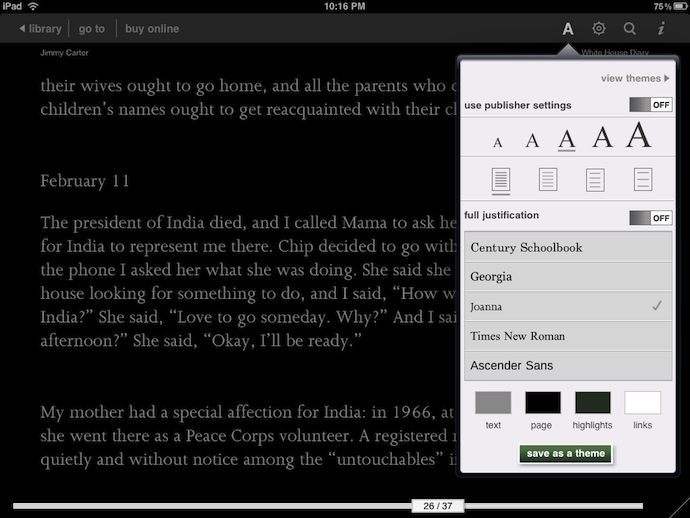Select Times New Roman font

568,336
